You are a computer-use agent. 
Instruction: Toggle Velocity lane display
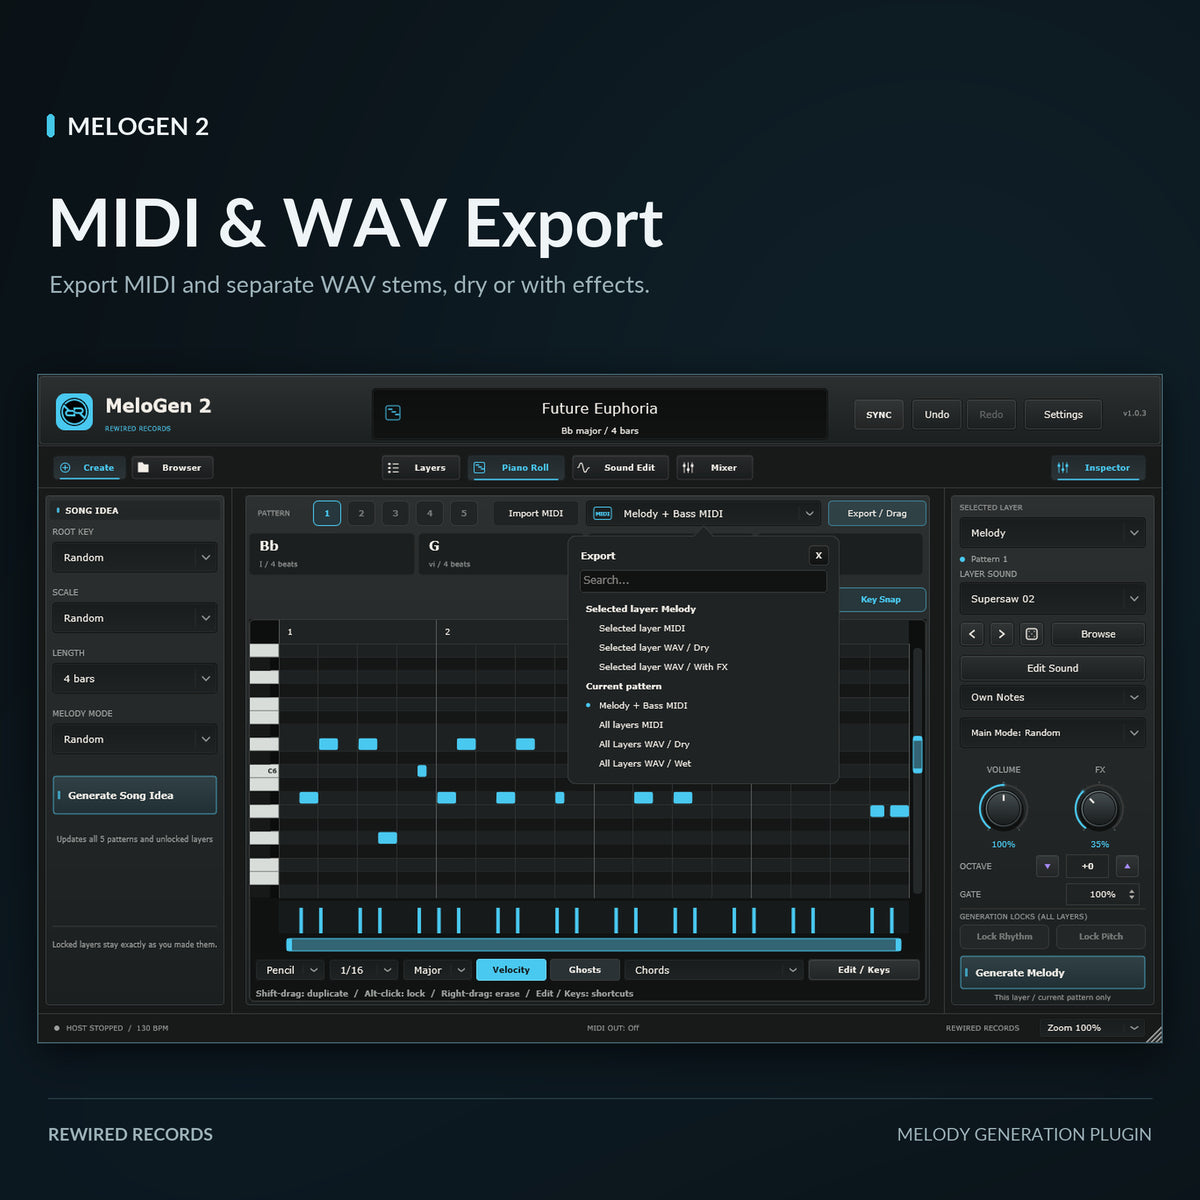point(511,969)
